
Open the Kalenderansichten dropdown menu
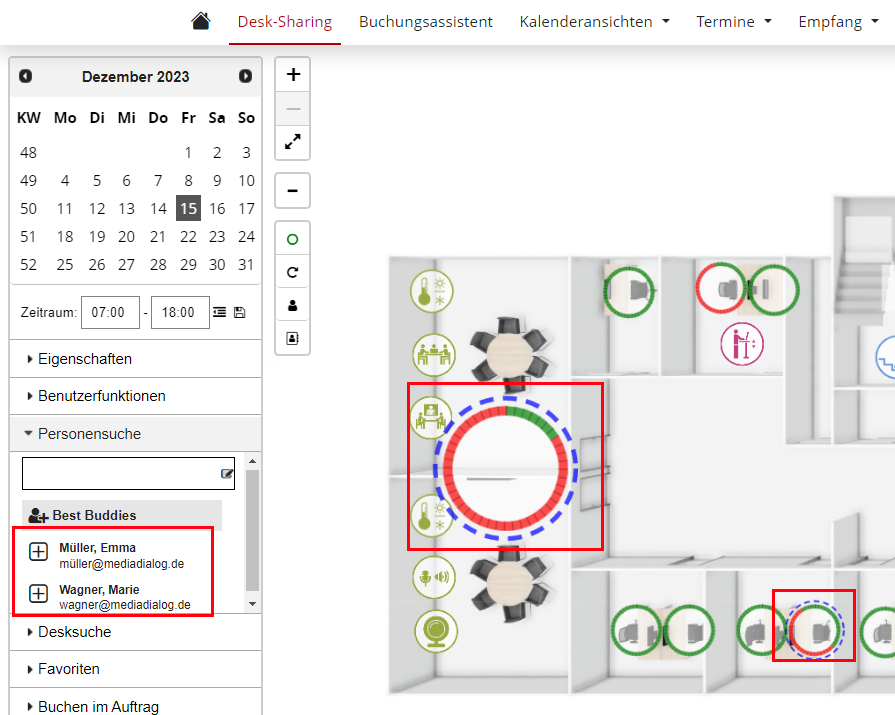point(594,22)
